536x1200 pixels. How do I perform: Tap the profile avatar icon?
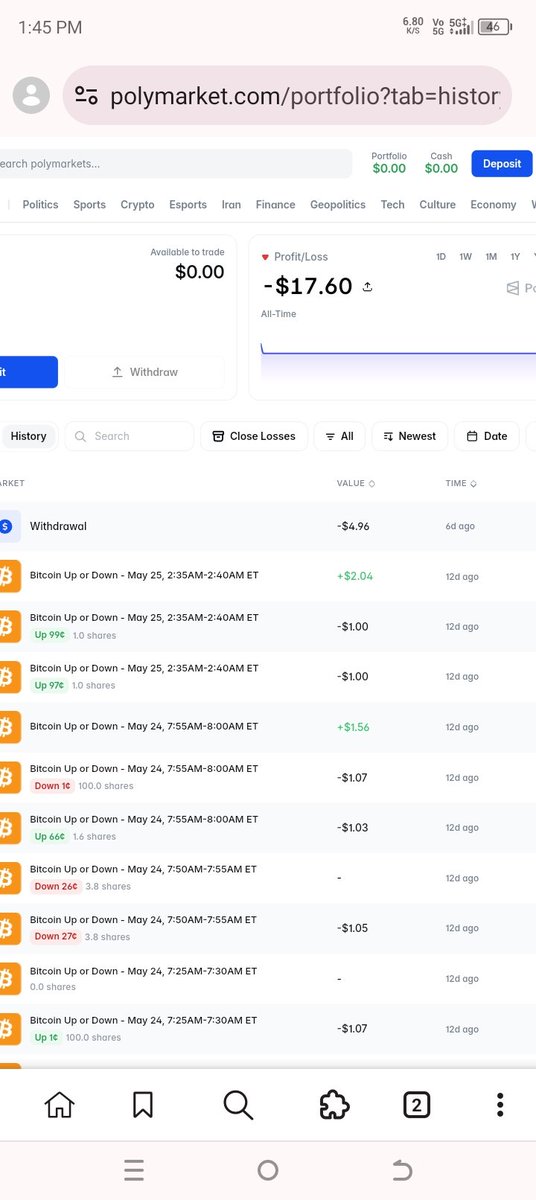pyautogui.click(x=32, y=96)
